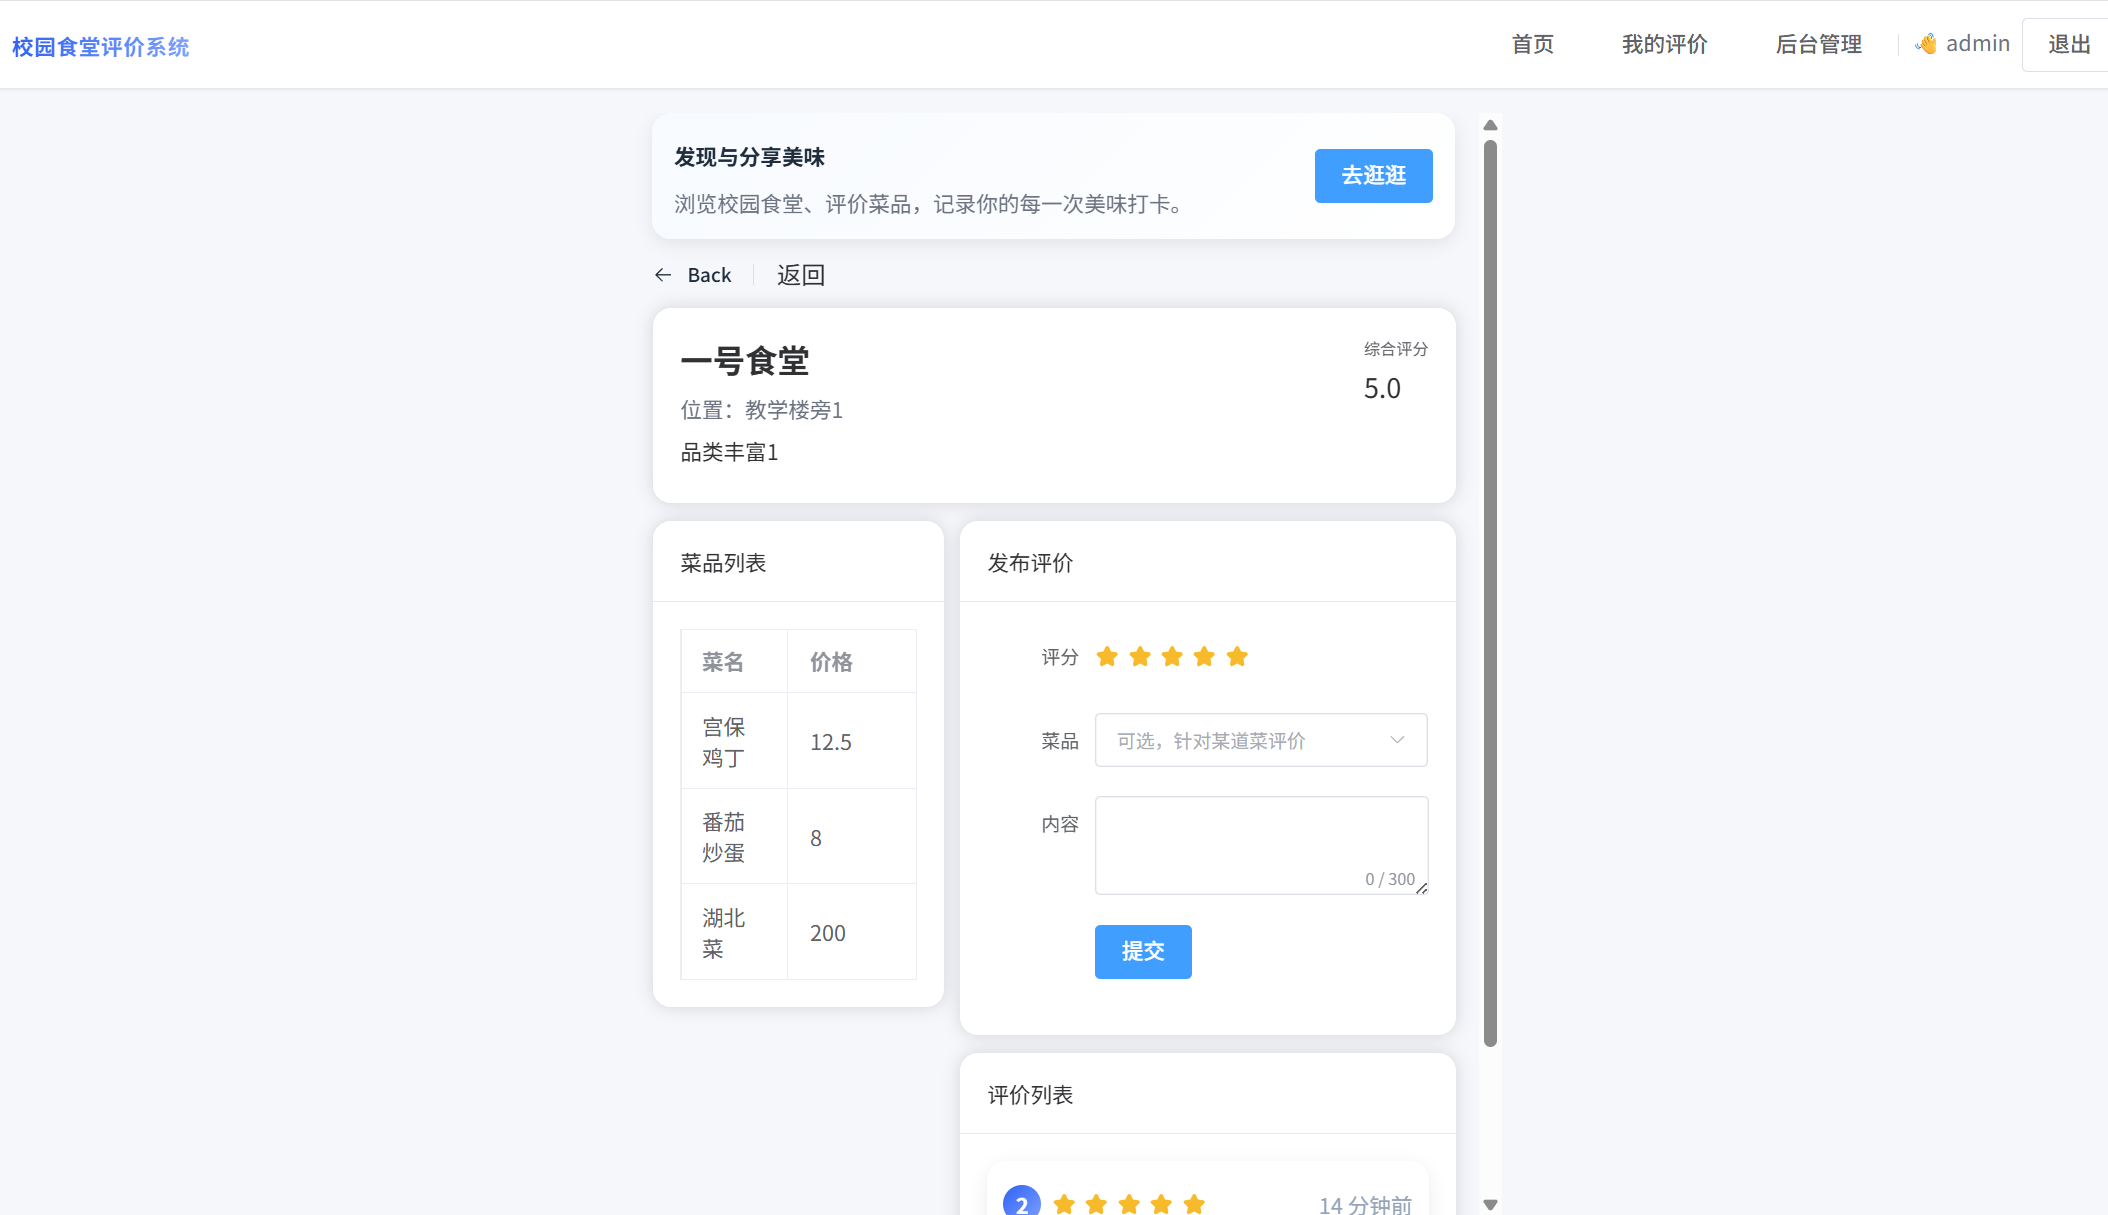Open 我的评价 in the top navigation
This screenshot has width=2108, height=1215.
1664,44
